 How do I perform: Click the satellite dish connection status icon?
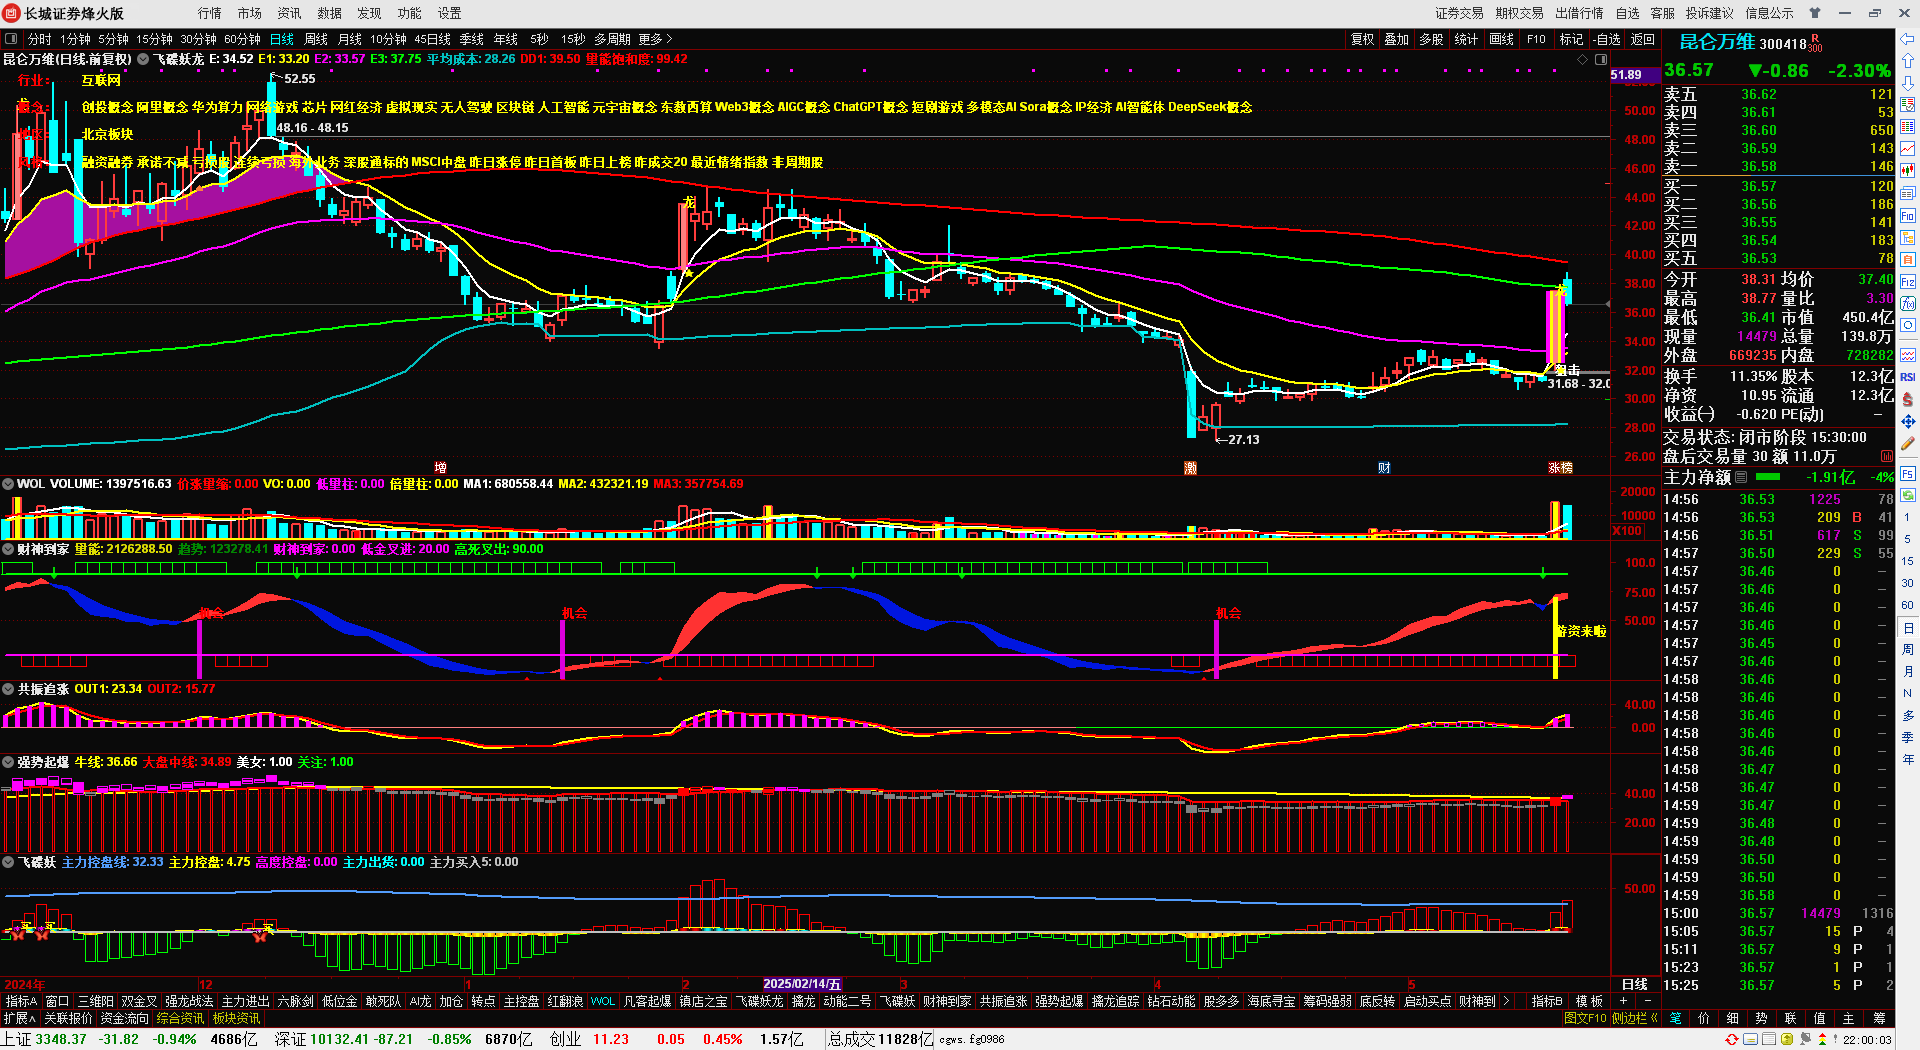coord(1807,1040)
